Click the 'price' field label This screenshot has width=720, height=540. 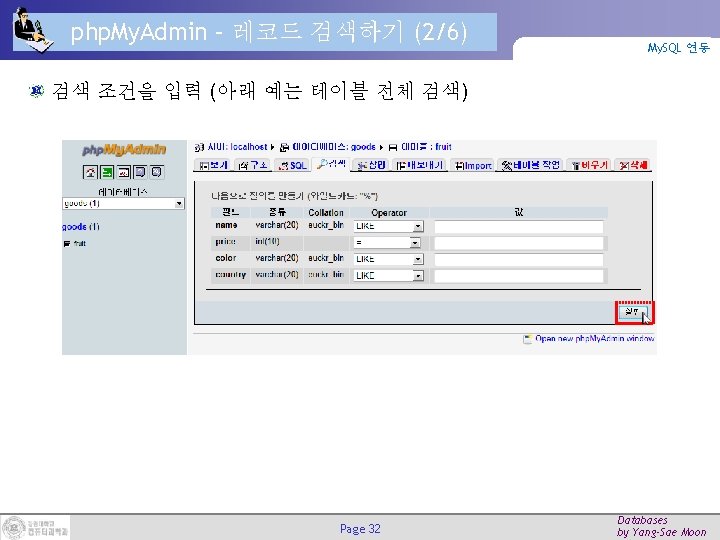[225, 242]
